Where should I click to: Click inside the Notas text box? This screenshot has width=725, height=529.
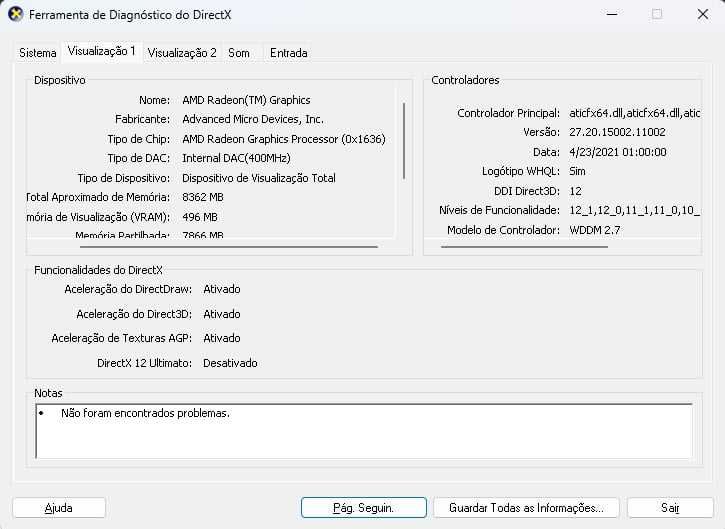click(x=364, y=431)
